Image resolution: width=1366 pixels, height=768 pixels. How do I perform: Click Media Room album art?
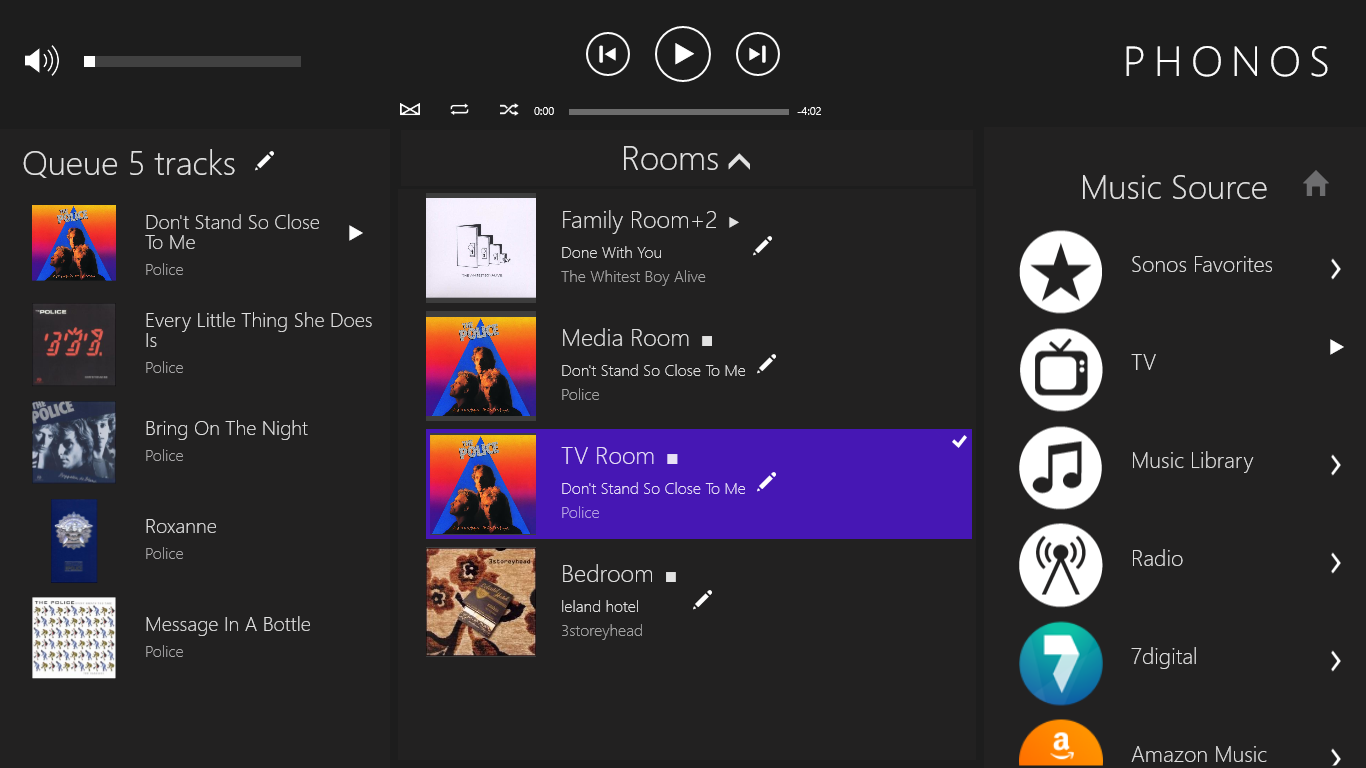(481, 366)
